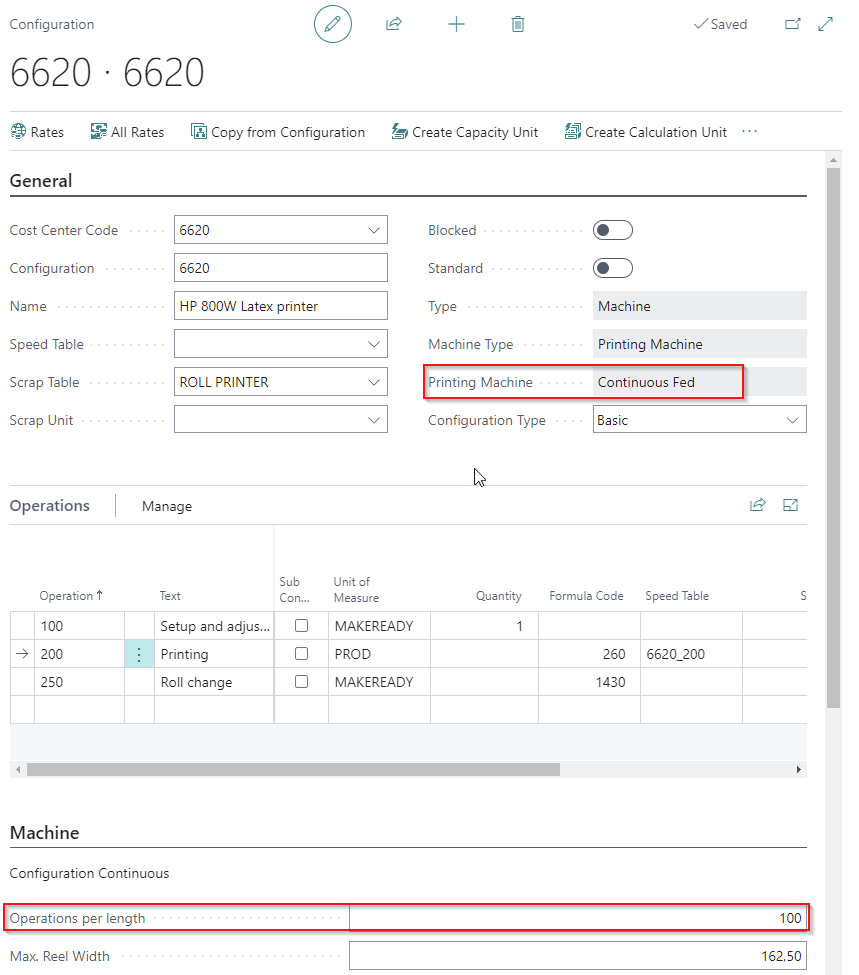This screenshot has width=859, height=975.
Task: Create a new record with the plus icon
Action: click(456, 24)
